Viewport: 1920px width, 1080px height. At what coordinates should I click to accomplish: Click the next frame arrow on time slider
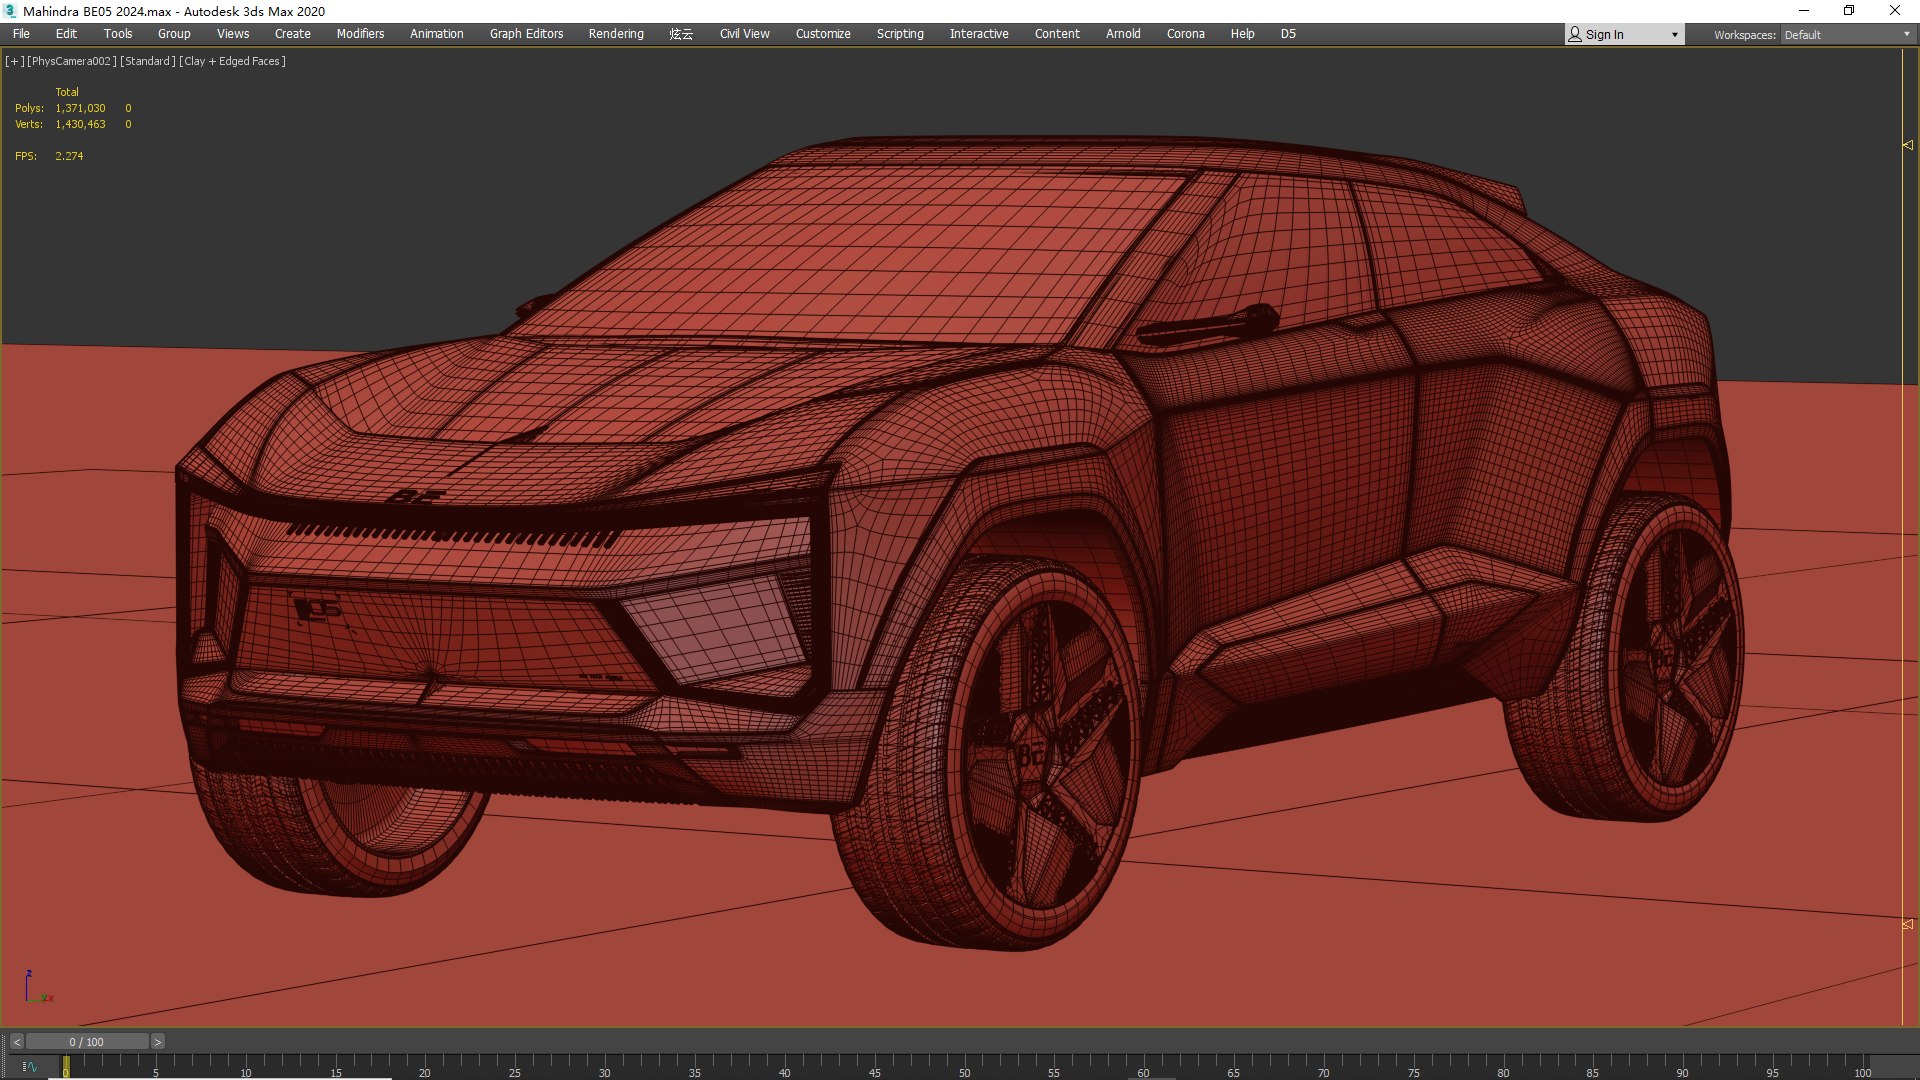(157, 1042)
